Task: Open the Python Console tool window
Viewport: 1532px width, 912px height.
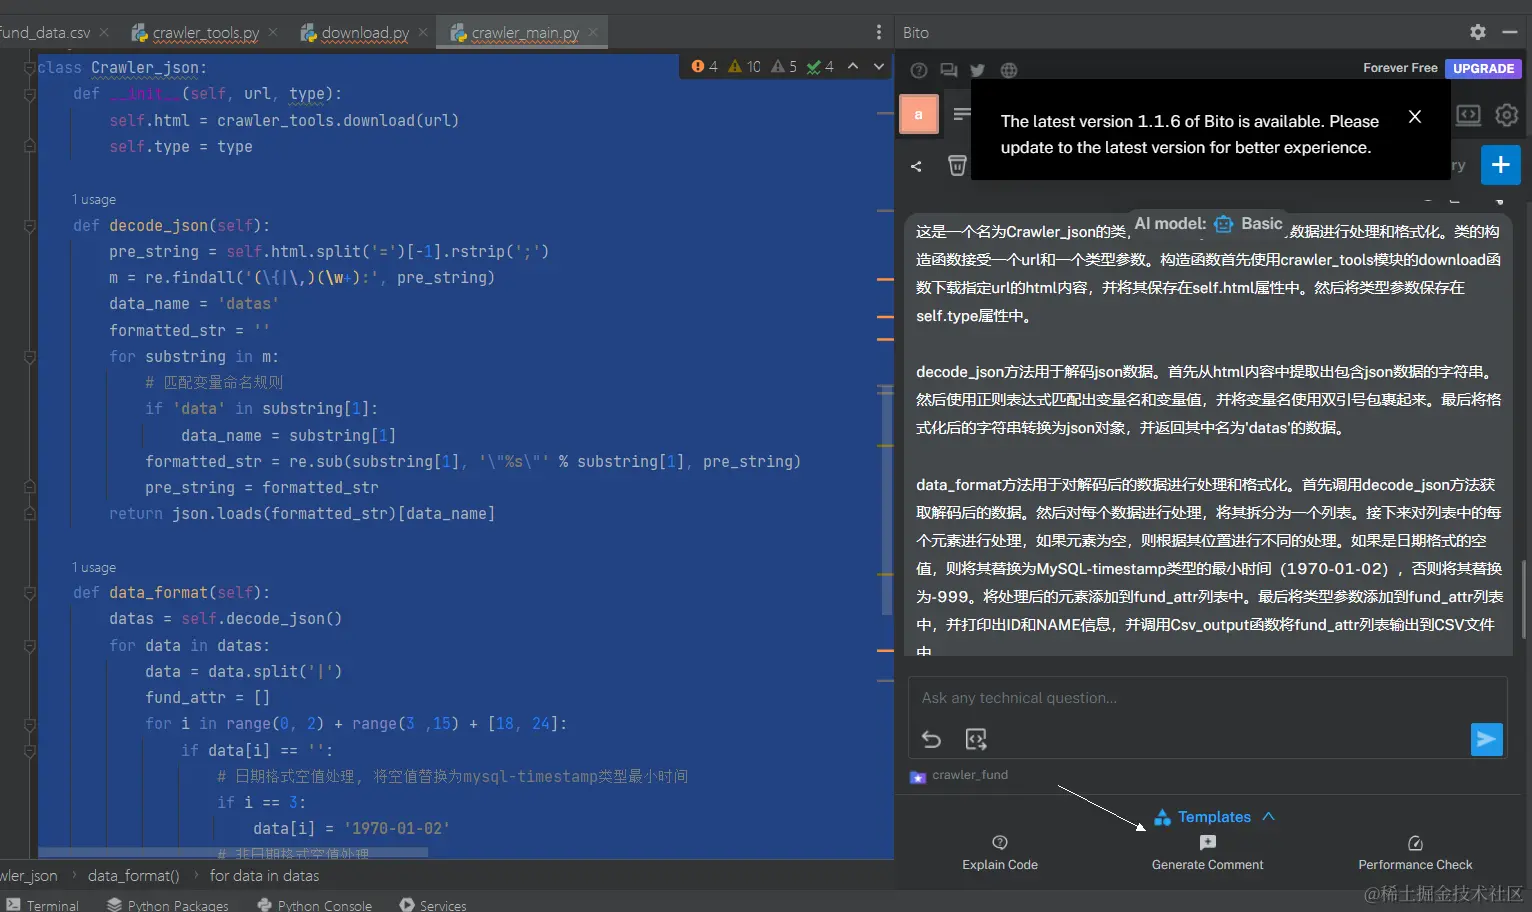Action: pos(315,905)
